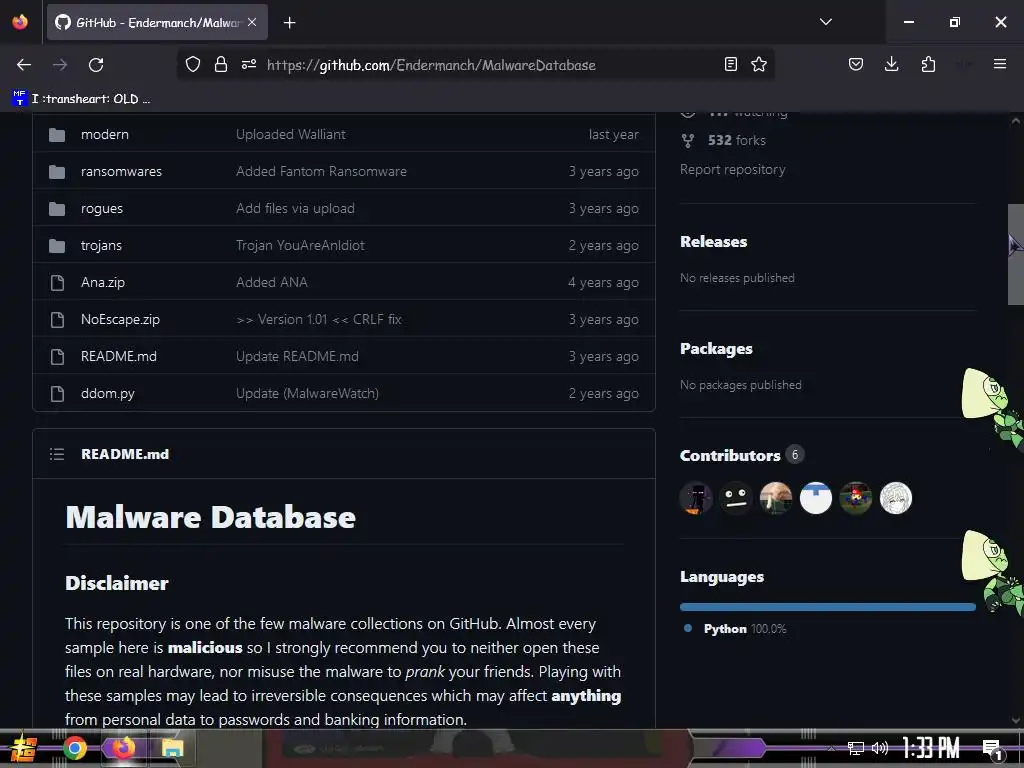
Task: View the 532 forks link
Action: tap(737, 140)
